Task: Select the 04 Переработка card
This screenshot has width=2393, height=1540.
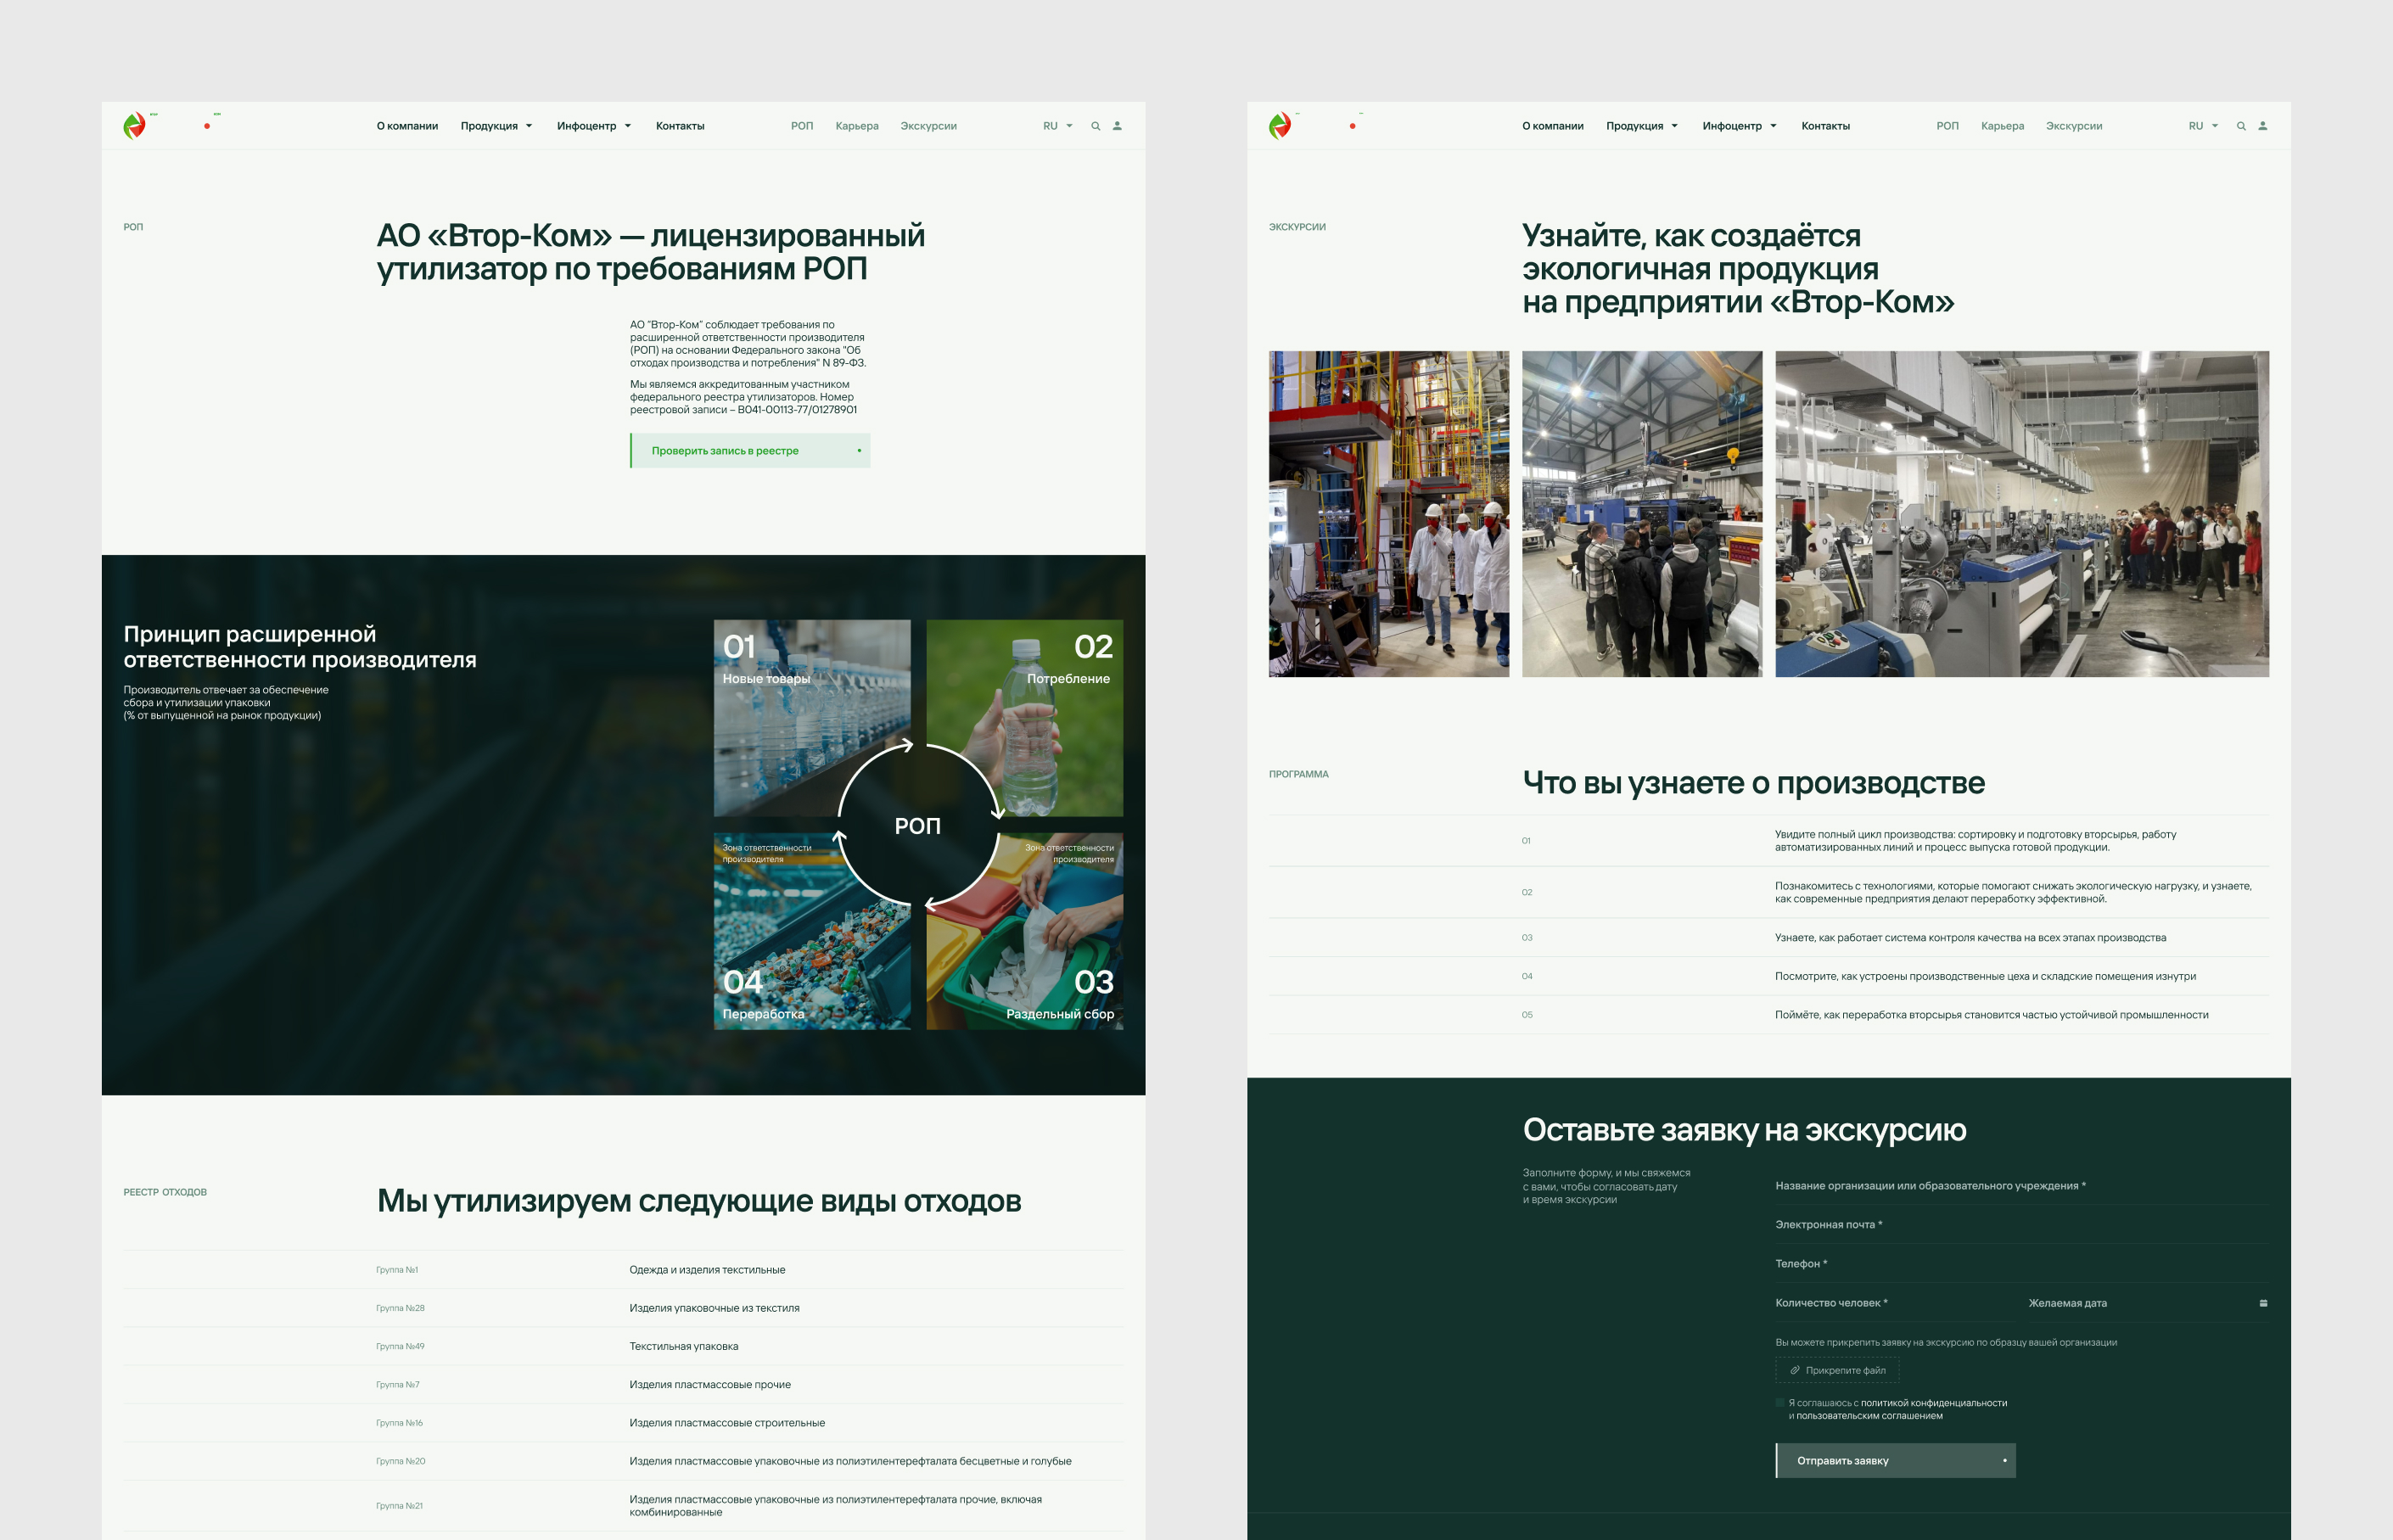Action: pyautogui.click(x=812, y=931)
